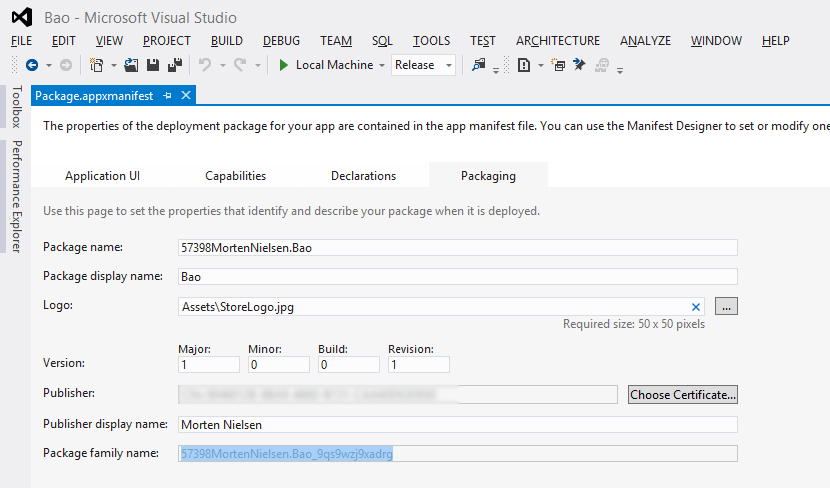Open toolbar overflow options at far right
This screenshot has width=830, height=488.
620,69
